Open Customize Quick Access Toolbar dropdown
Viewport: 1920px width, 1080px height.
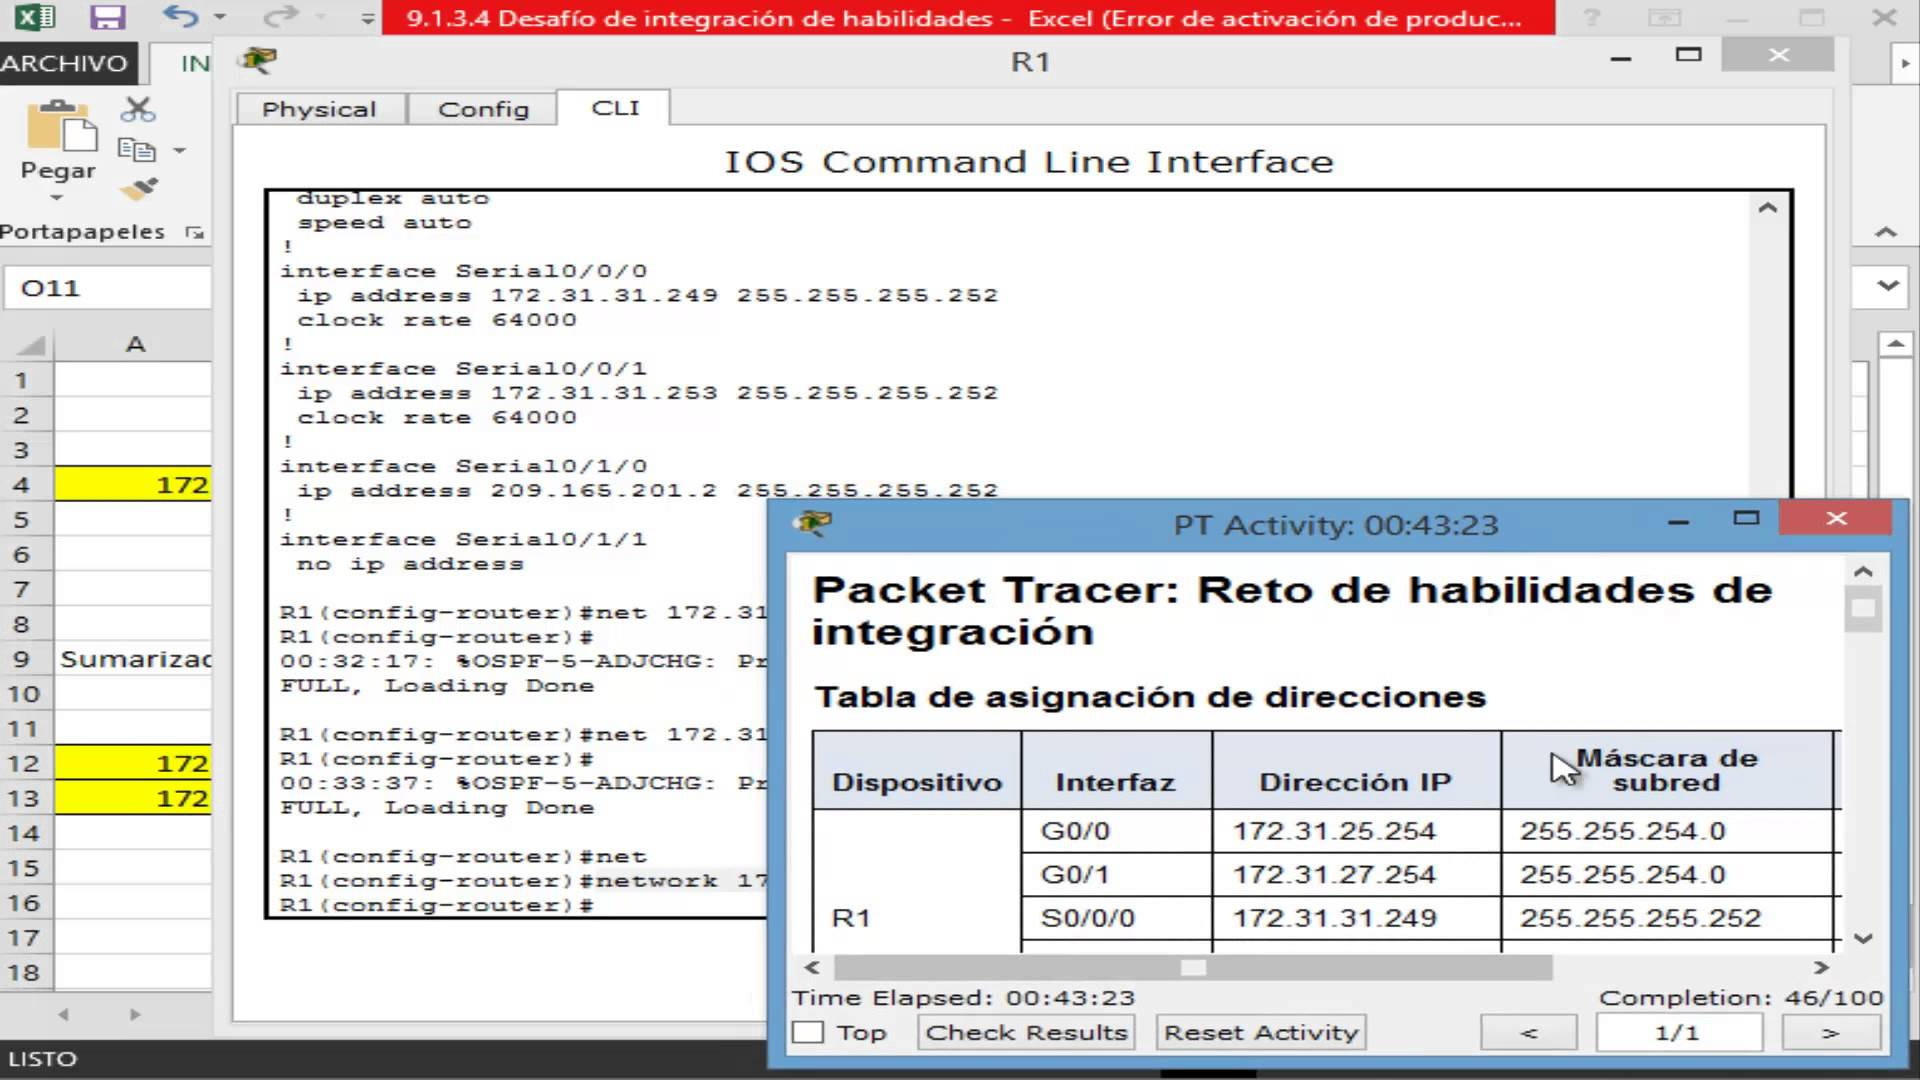pos(367,18)
